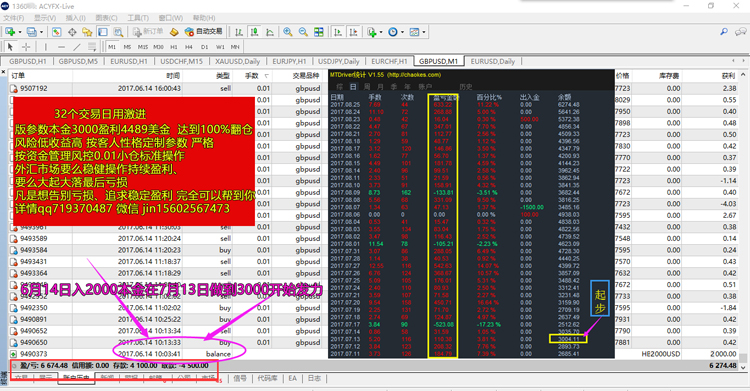Open the Data Window icon
The width and height of the screenshot is (750, 391).
72,32
